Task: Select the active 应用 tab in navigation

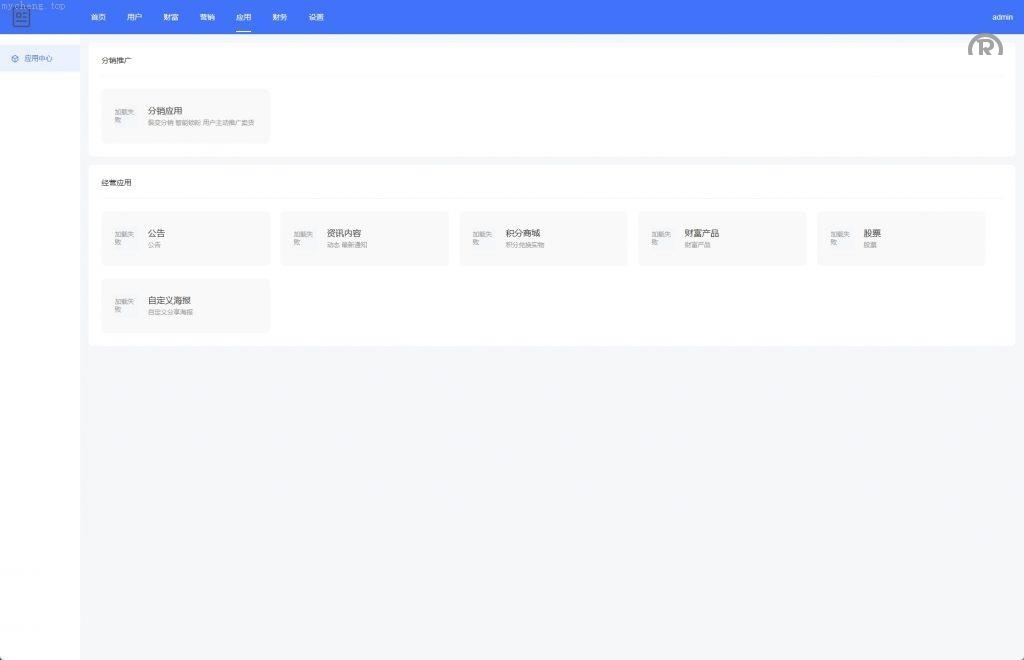Action: pos(244,17)
